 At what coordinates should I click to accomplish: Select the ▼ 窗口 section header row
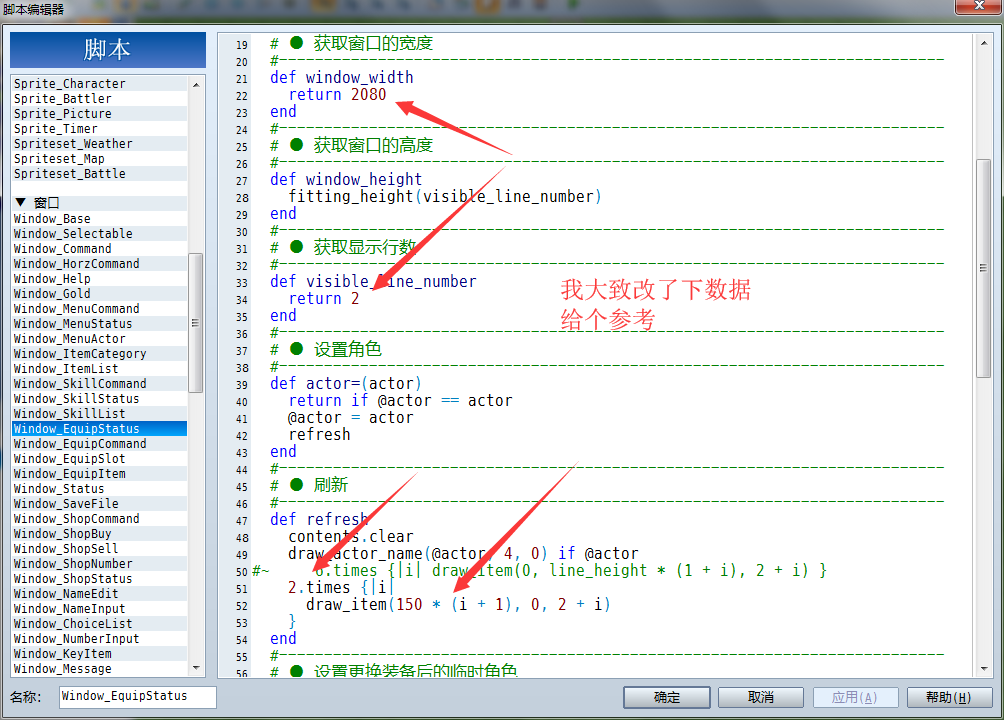click(x=99, y=203)
